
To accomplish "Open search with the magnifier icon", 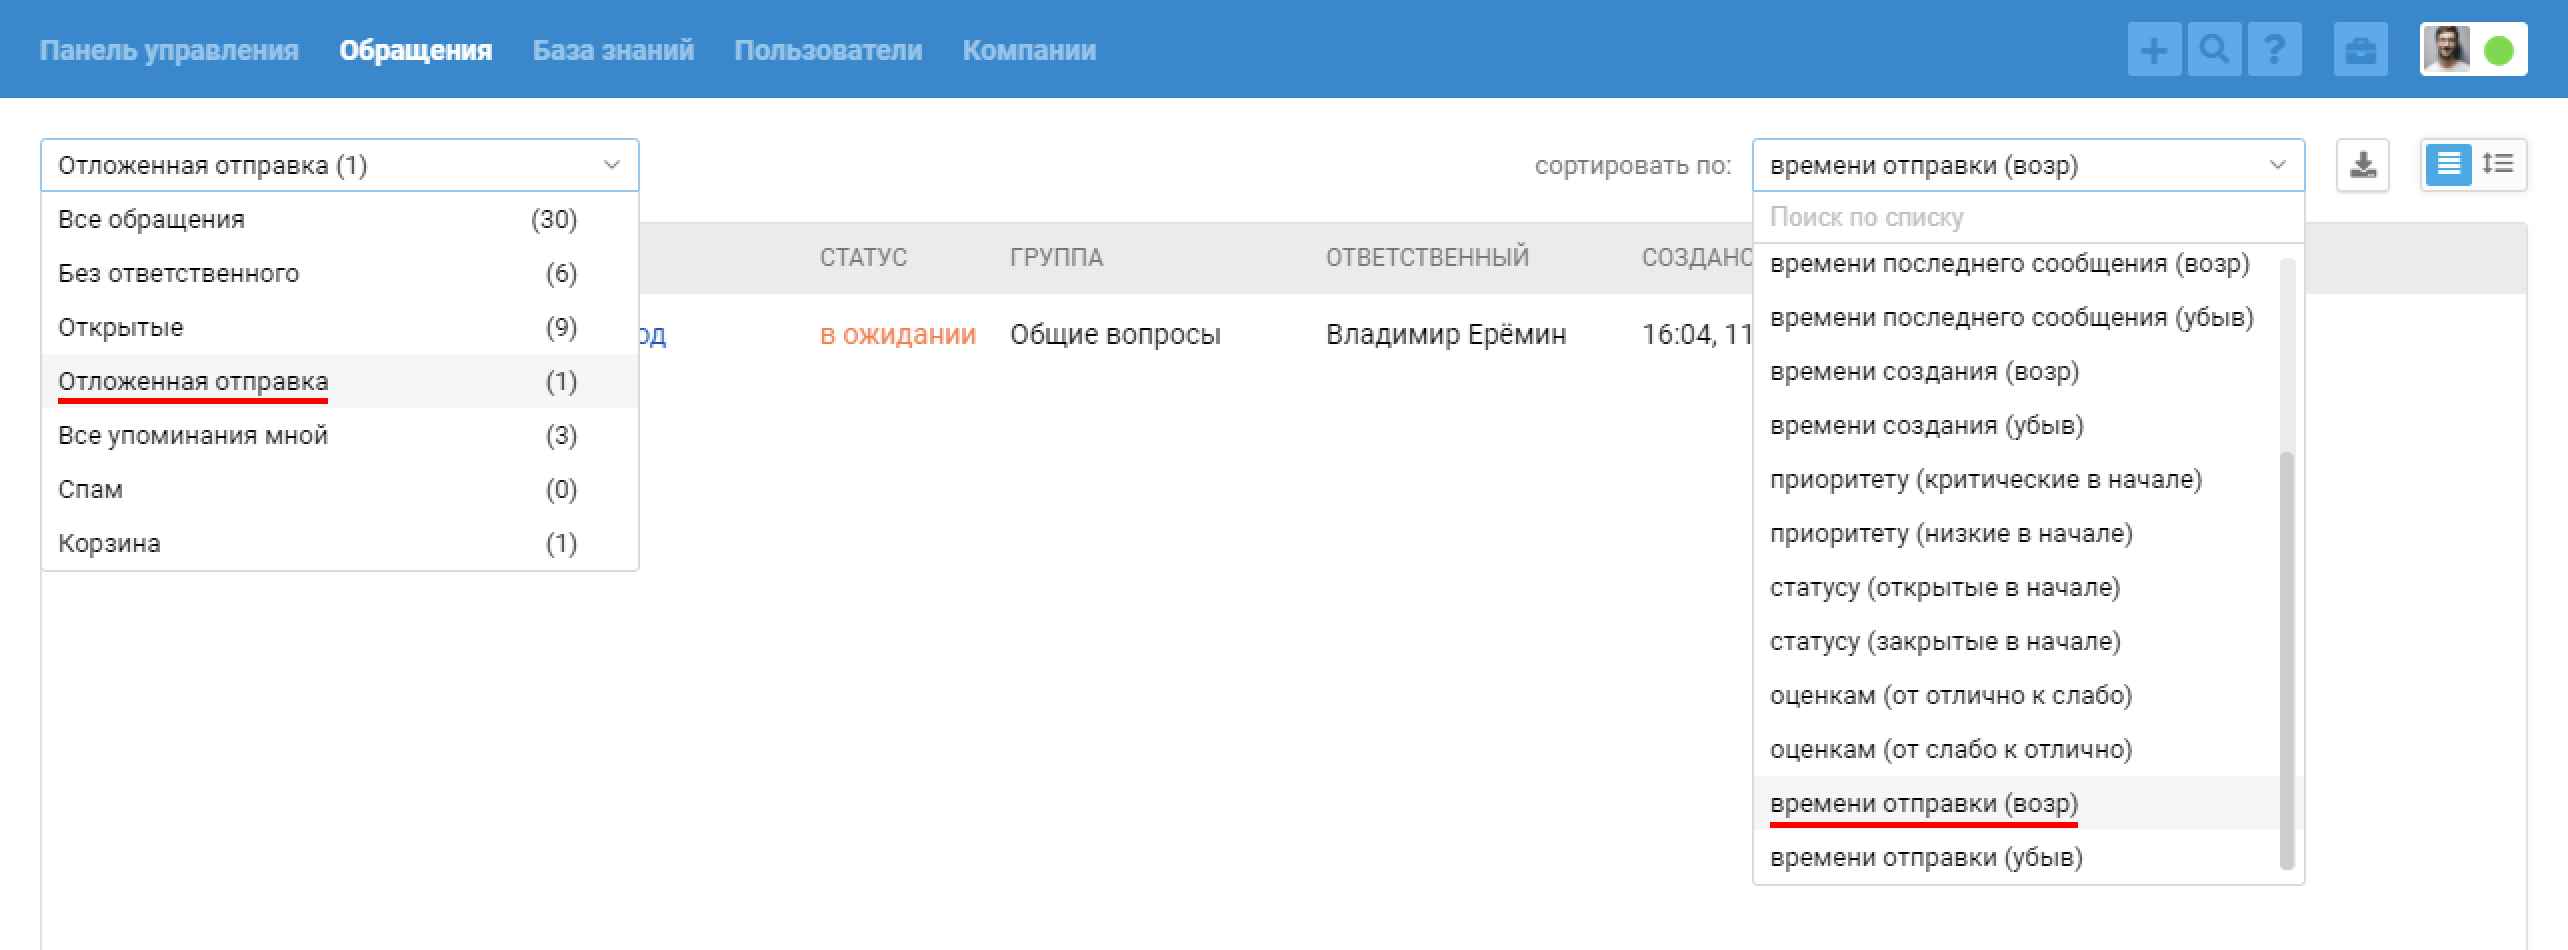I will (2214, 50).
